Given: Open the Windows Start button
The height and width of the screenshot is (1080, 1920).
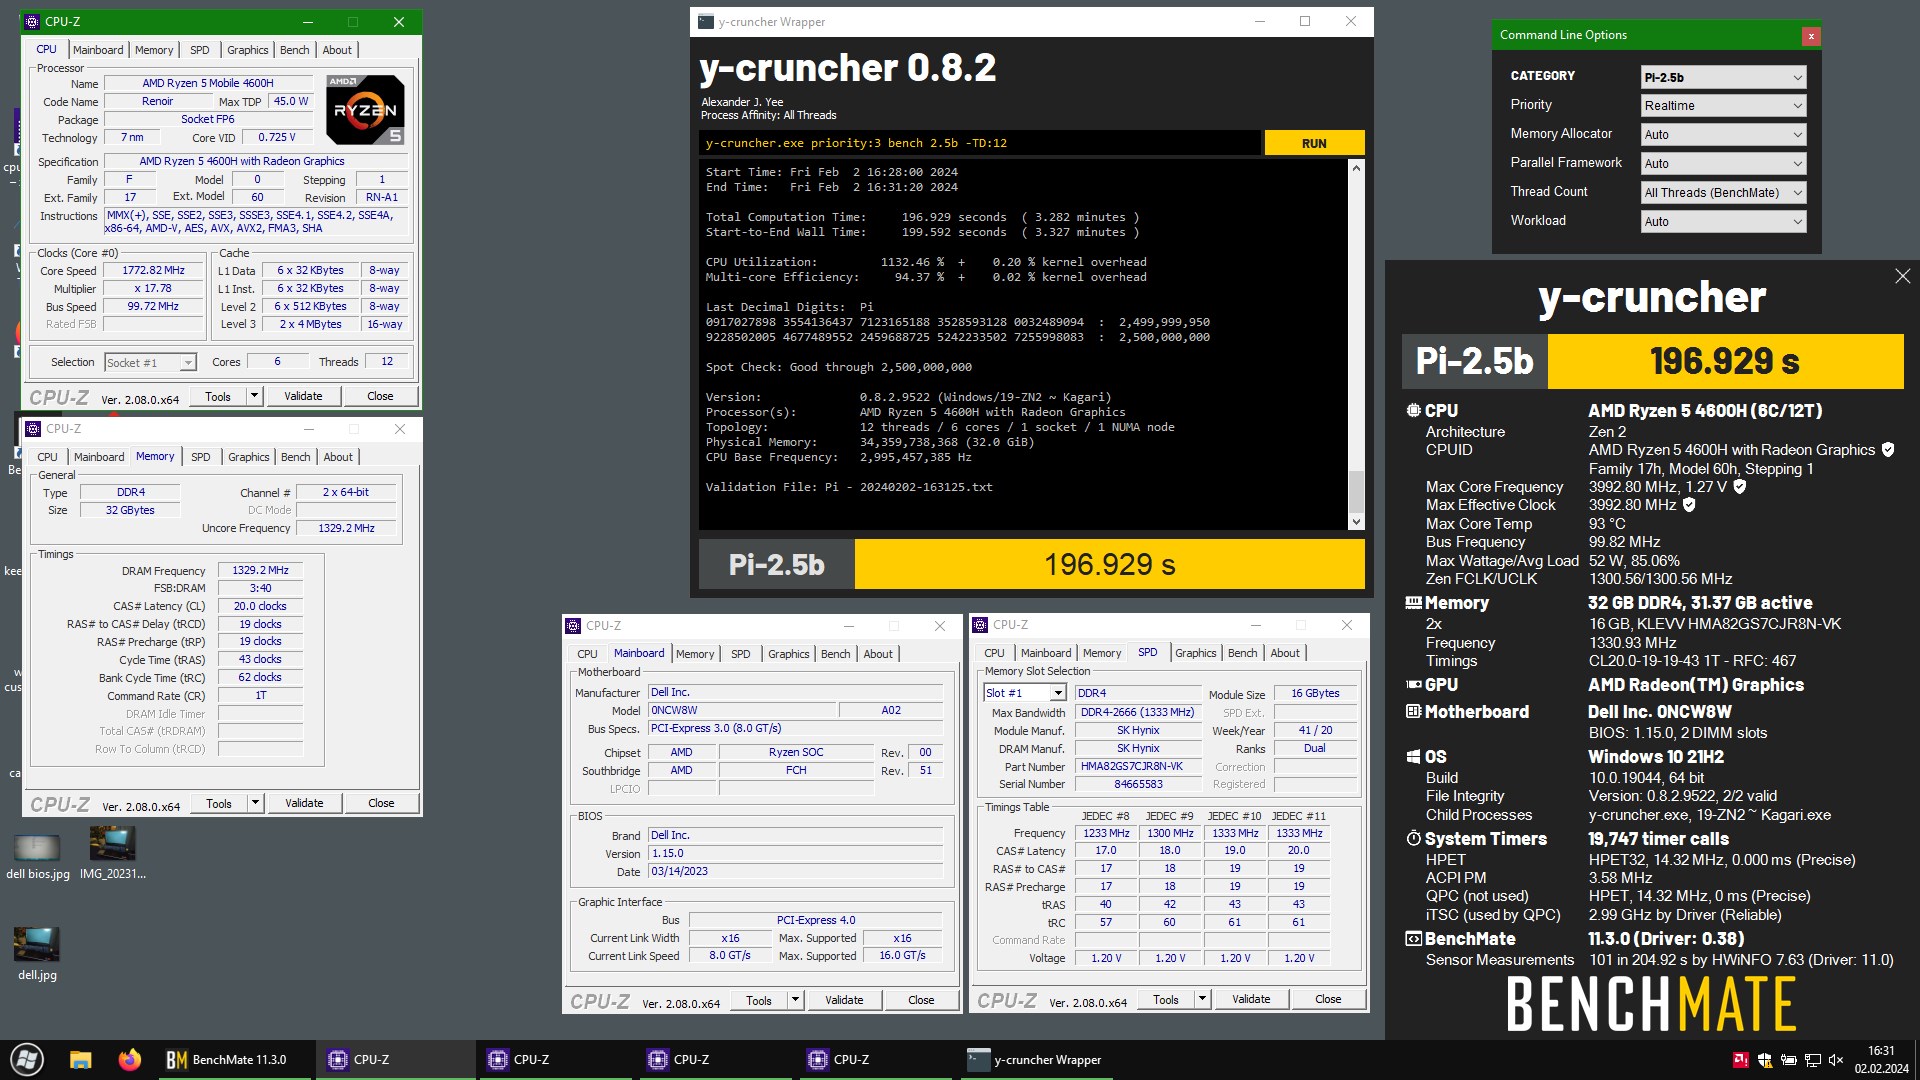Looking at the screenshot, I should pyautogui.click(x=27, y=1060).
